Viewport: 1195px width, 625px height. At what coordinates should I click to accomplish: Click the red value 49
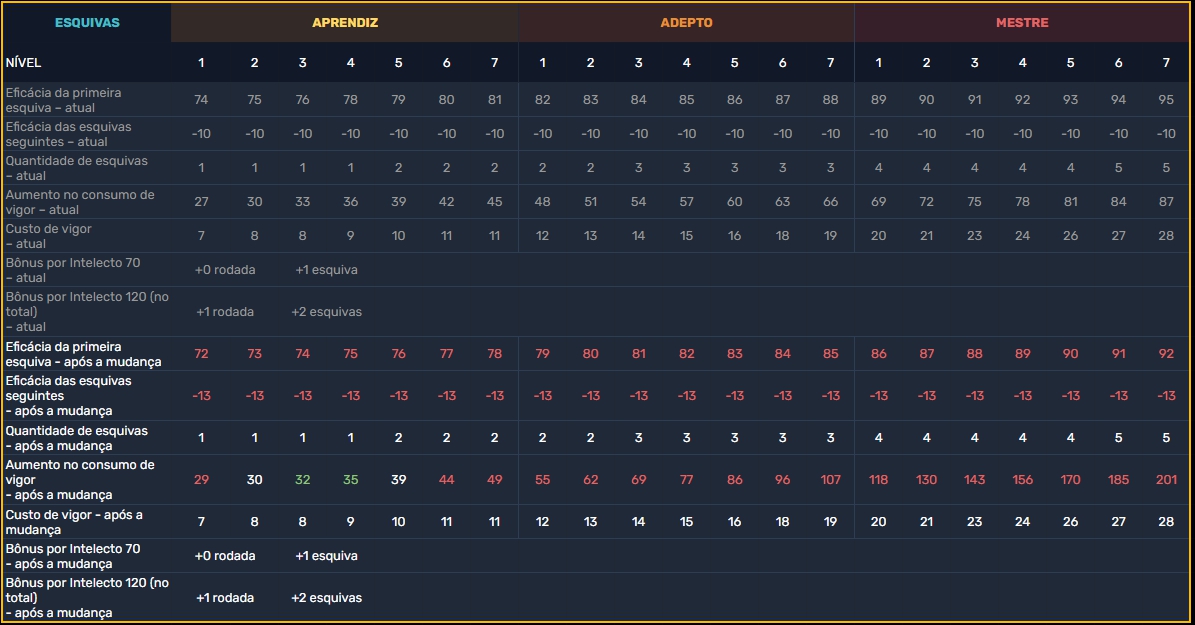coord(494,479)
